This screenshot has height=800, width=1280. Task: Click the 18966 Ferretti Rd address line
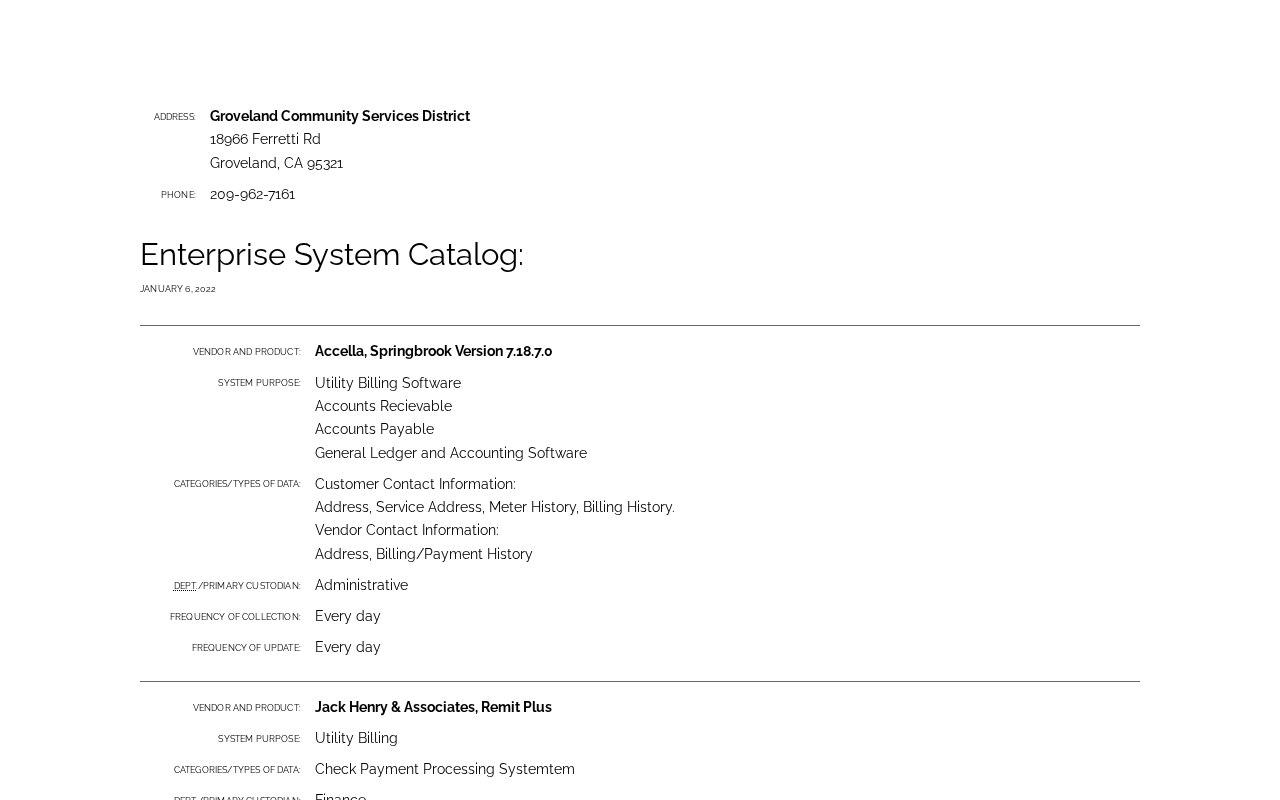(x=265, y=139)
